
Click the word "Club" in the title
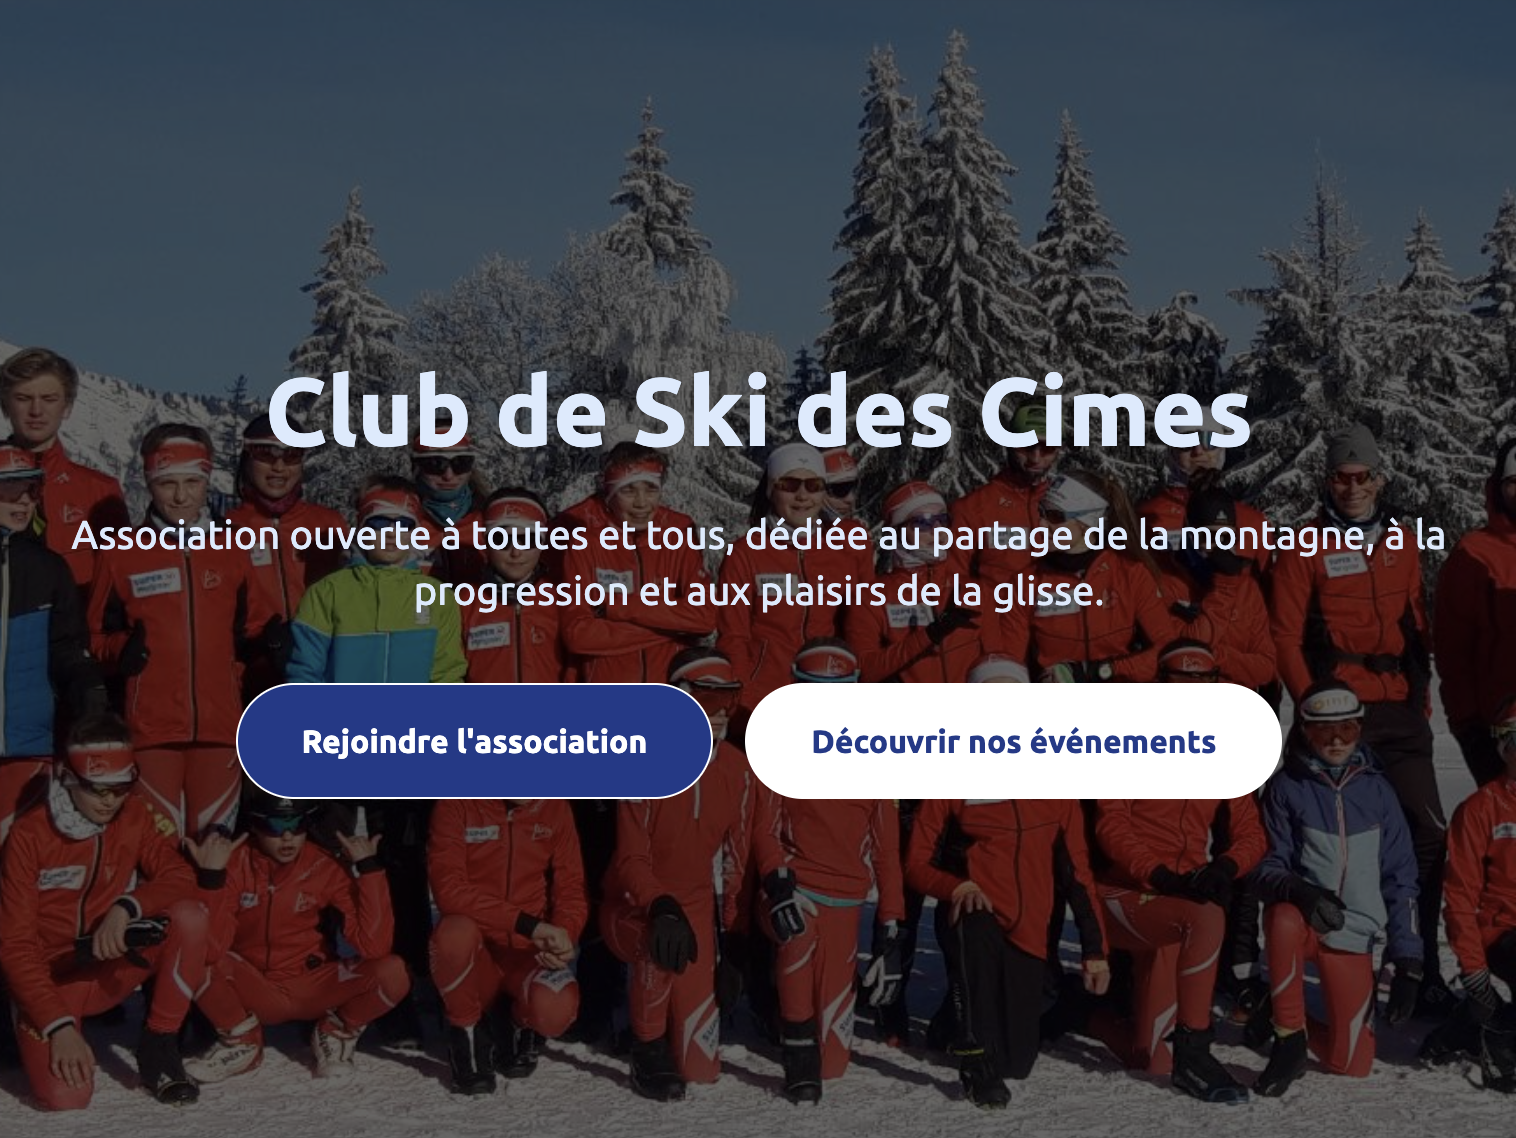tap(367, 412)
